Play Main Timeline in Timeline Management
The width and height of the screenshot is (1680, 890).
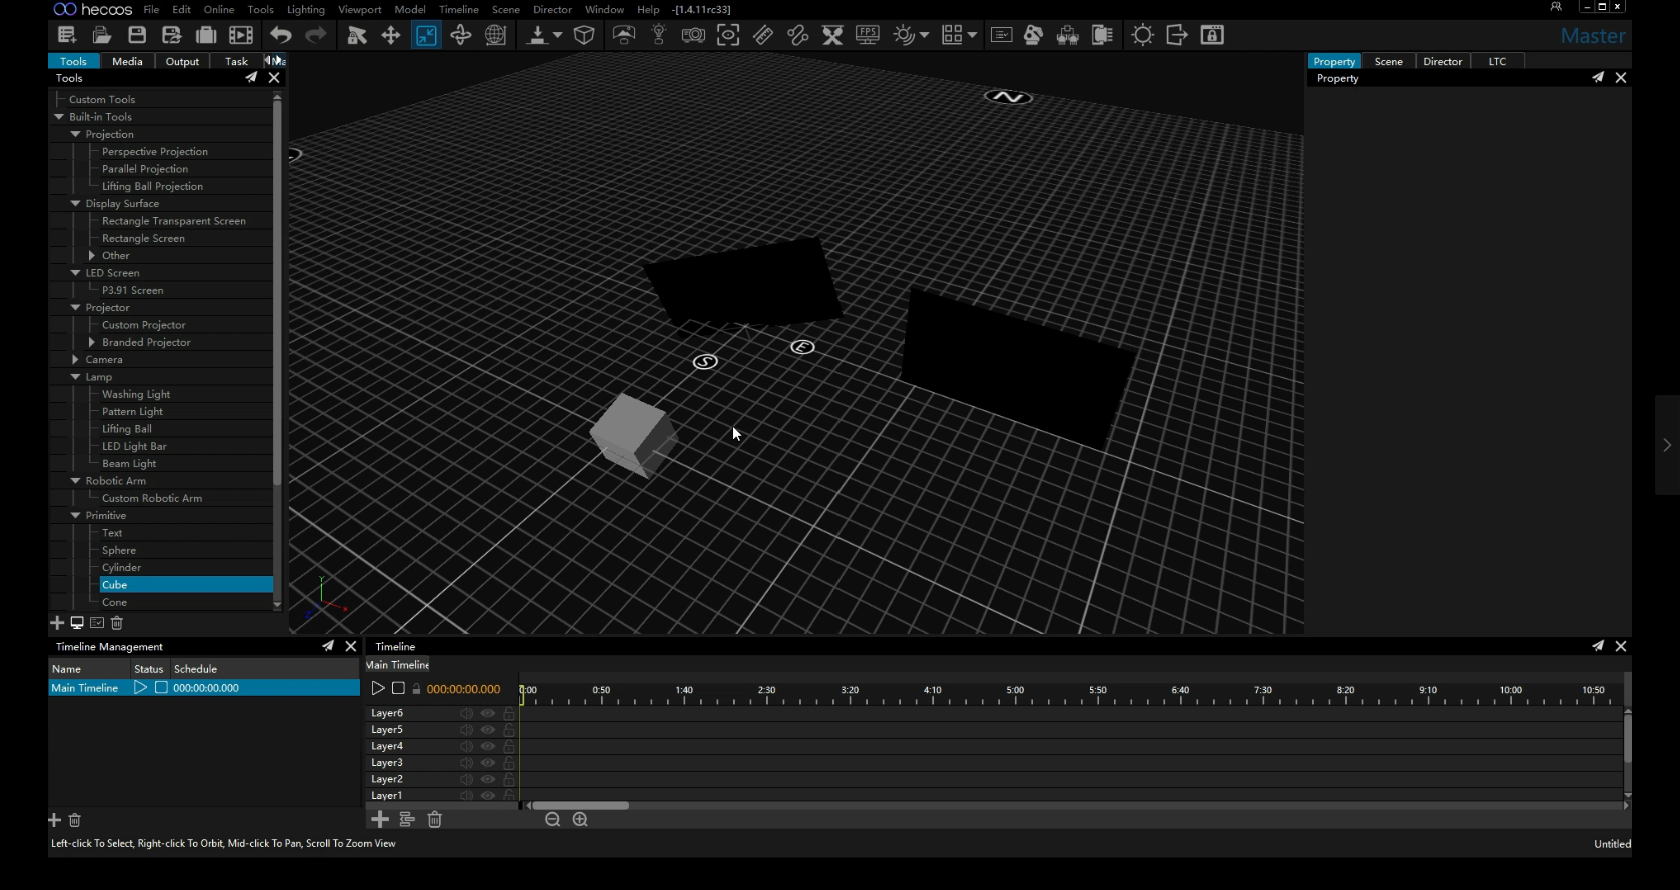pyautogui.click(x=140, y=688)
